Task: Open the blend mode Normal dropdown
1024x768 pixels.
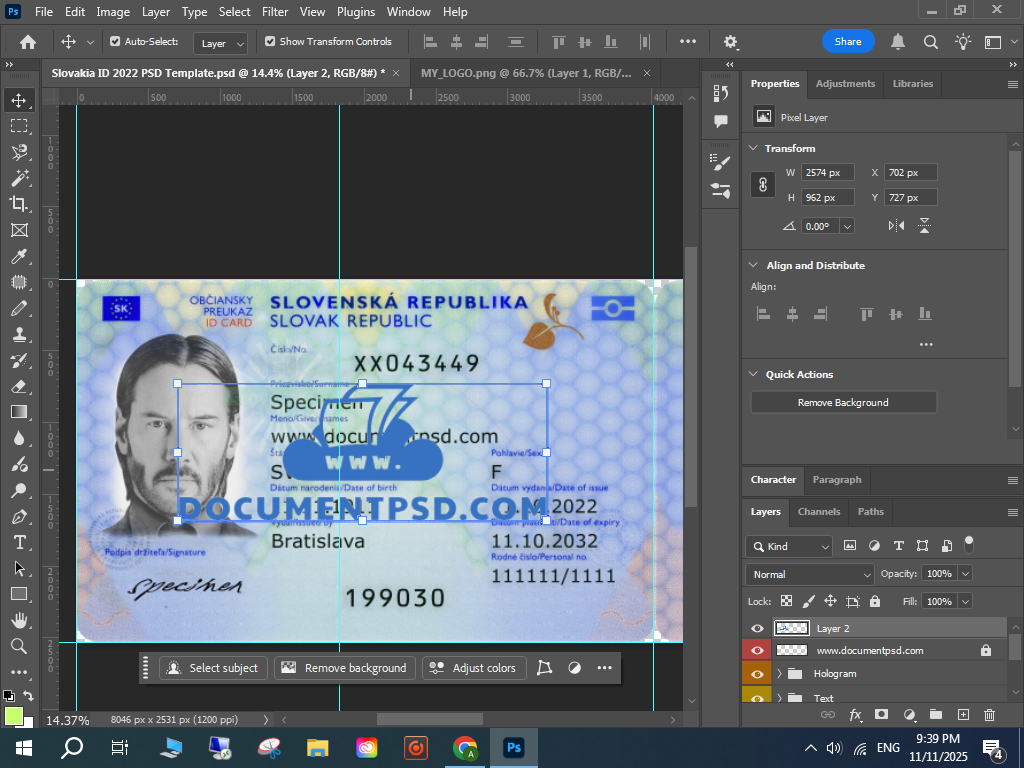Action: (810, 574)
